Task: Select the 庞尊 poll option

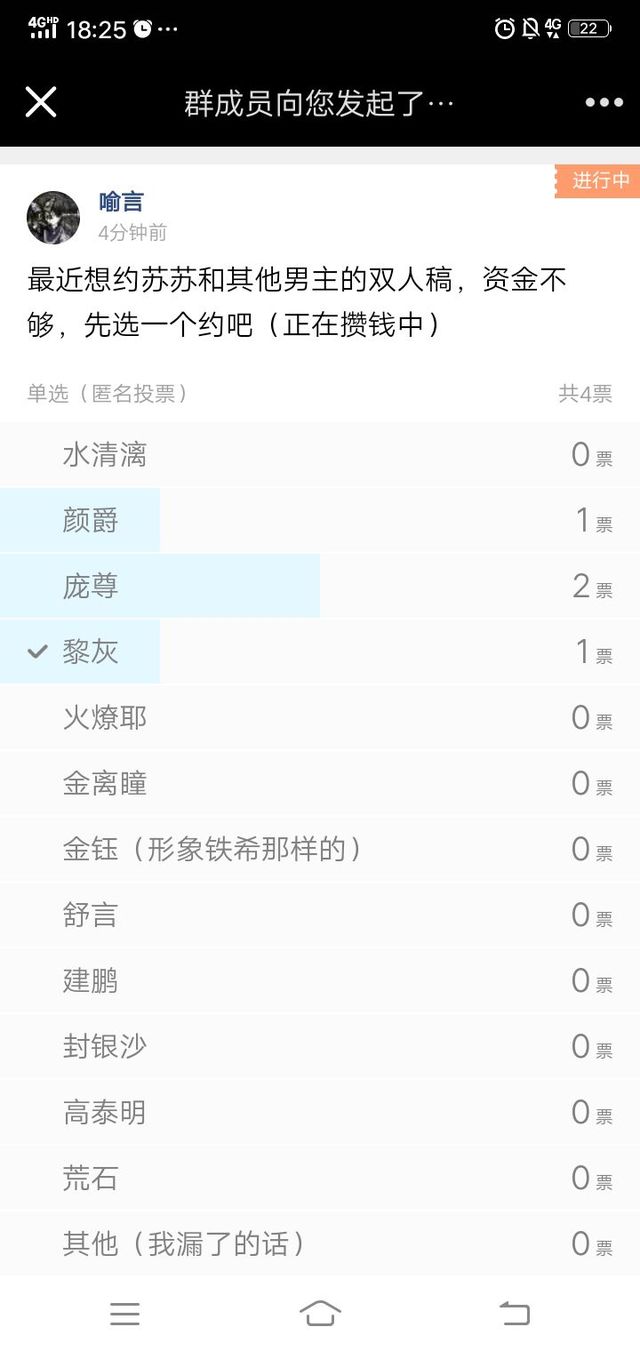Action: (x=320, y=587)
